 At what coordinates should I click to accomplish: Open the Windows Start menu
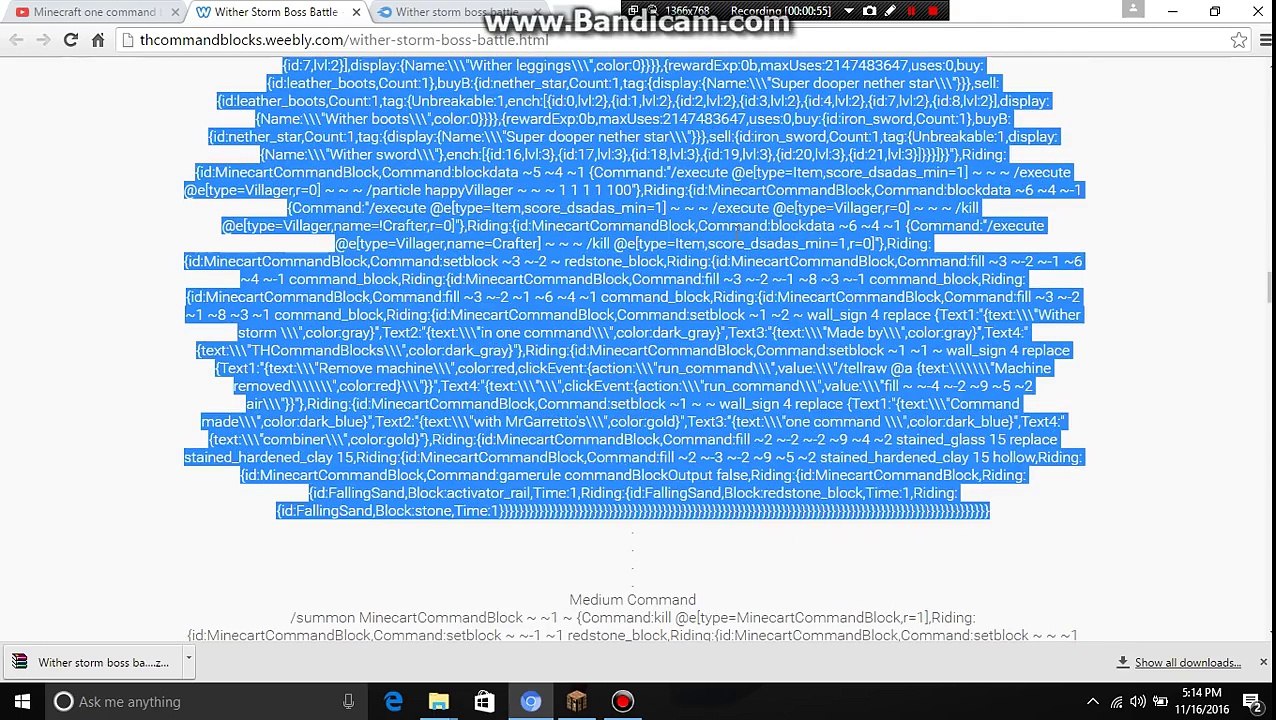(x=22, y=702)
